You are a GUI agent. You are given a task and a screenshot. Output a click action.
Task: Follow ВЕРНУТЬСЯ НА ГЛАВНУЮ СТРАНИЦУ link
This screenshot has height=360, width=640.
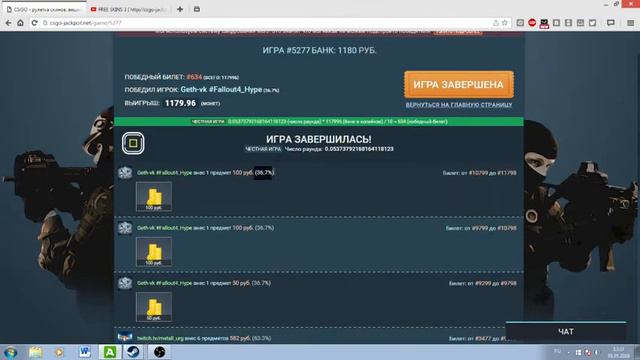coord(459,105)
